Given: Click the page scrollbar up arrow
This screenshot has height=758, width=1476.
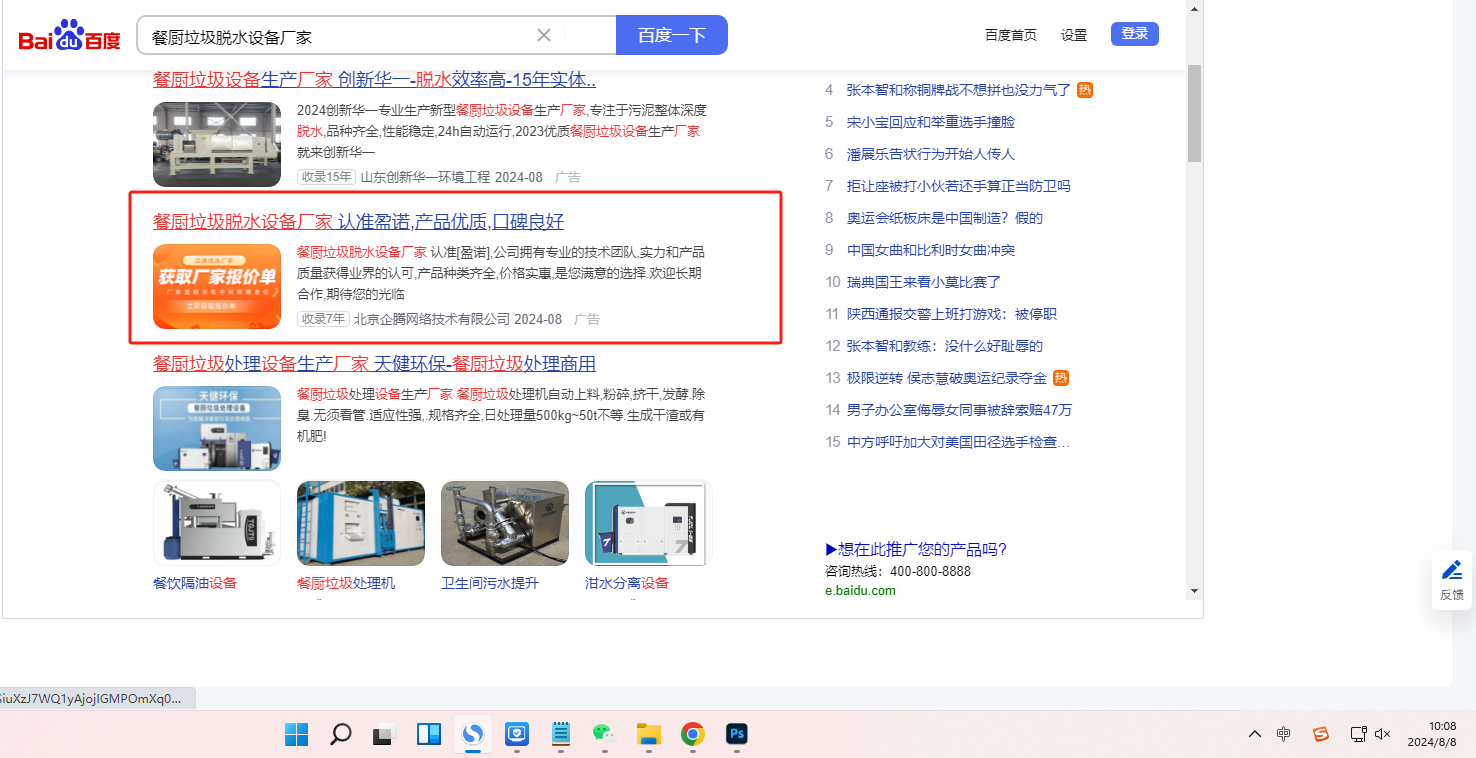Looking at the screenshot, I should (x=1194, y=8).
